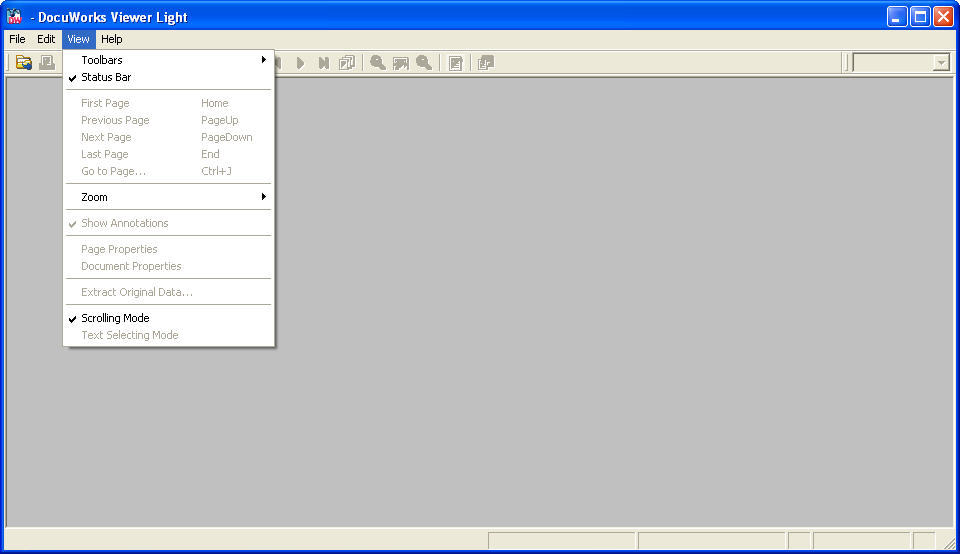The image size is (960, 554).
Task: Choose Last Page menu entry
Action: click(x=169, y=154)
